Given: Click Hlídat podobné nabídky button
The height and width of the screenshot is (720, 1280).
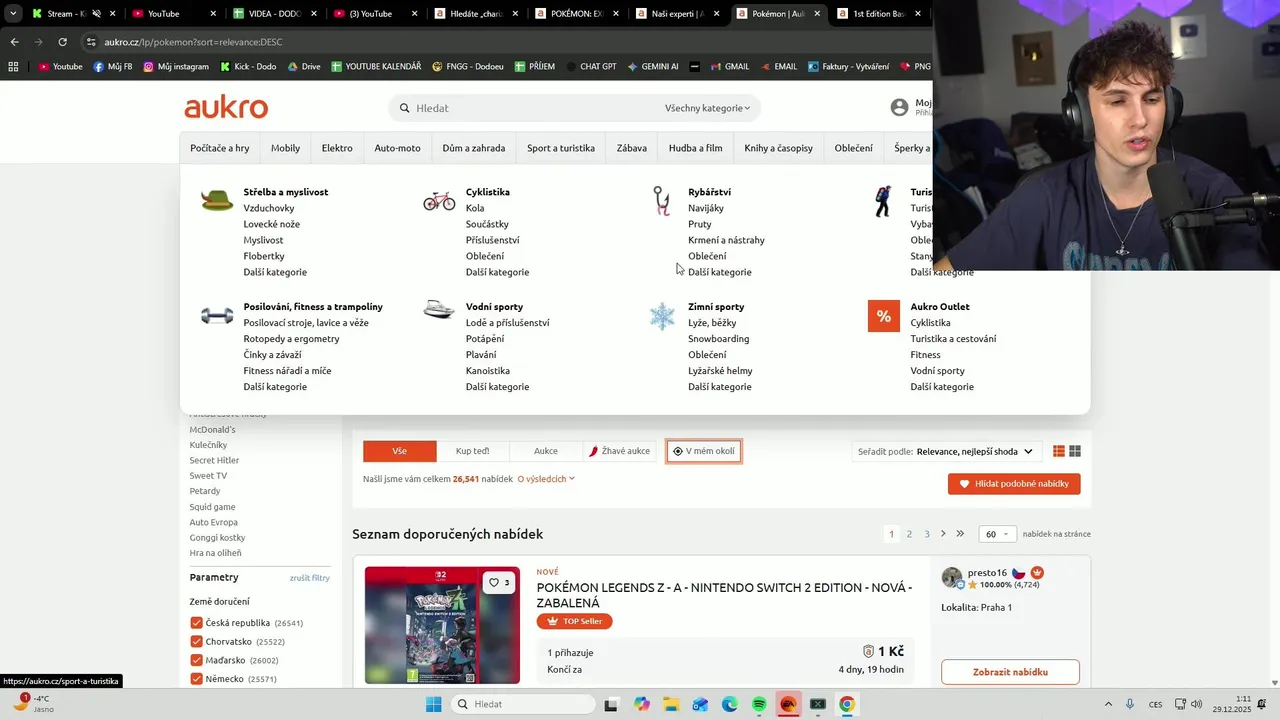Looking at the screenshot, I should (x=1014, y=484).
